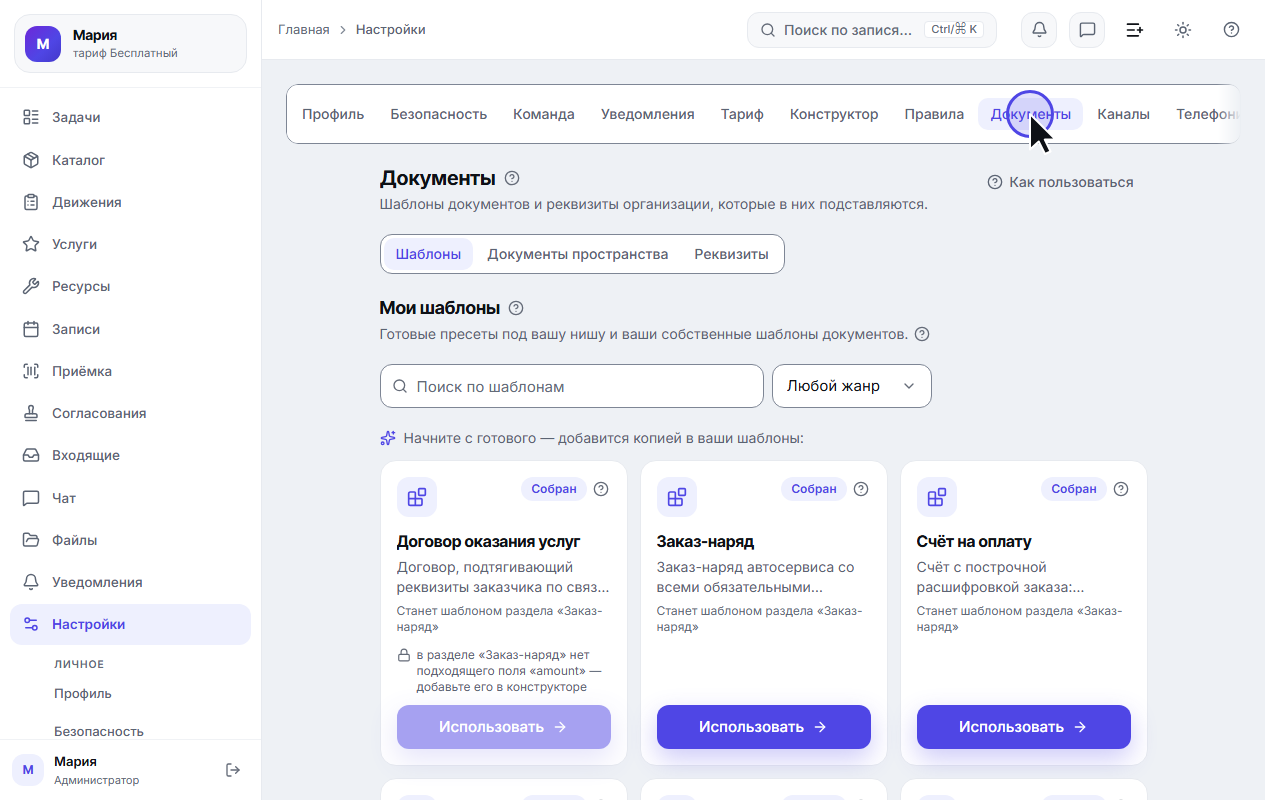Click the help icon next to the Документы heading
Image resolution: width=1280 pixels, height=800 pixels.
tap(512, 178)
